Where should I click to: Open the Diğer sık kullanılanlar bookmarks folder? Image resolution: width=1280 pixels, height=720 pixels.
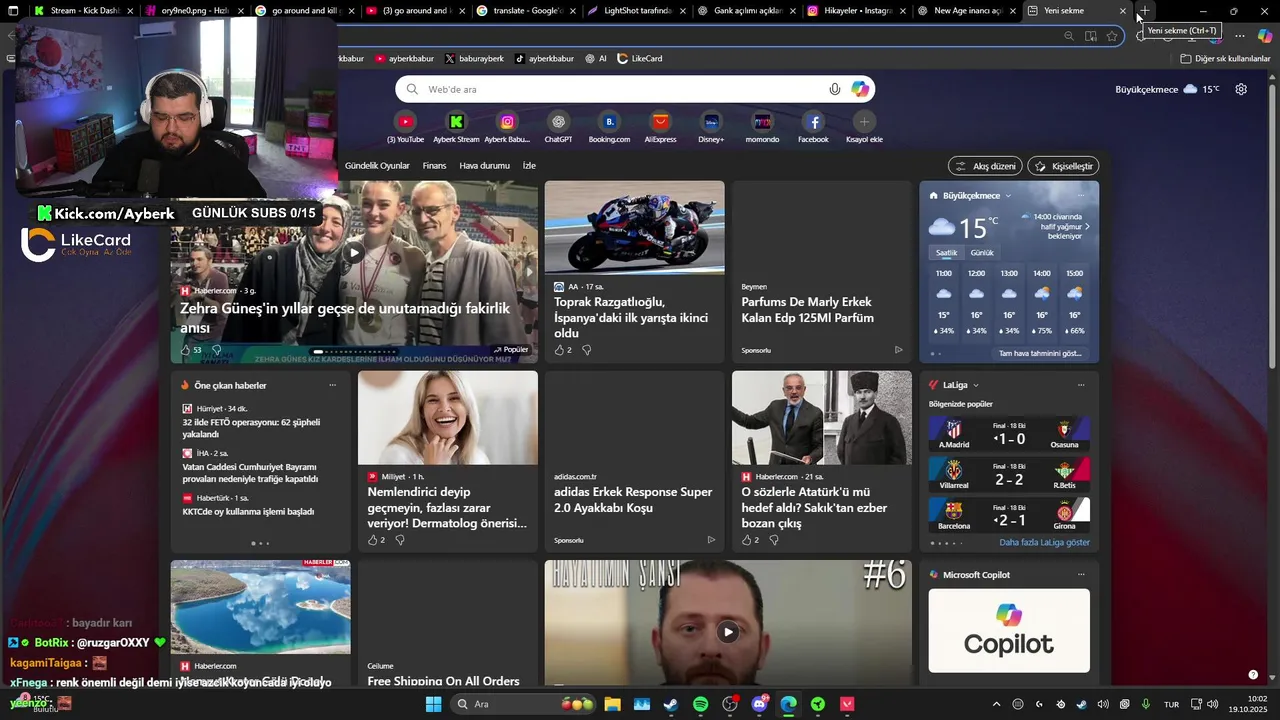(x=1225, y=59)
